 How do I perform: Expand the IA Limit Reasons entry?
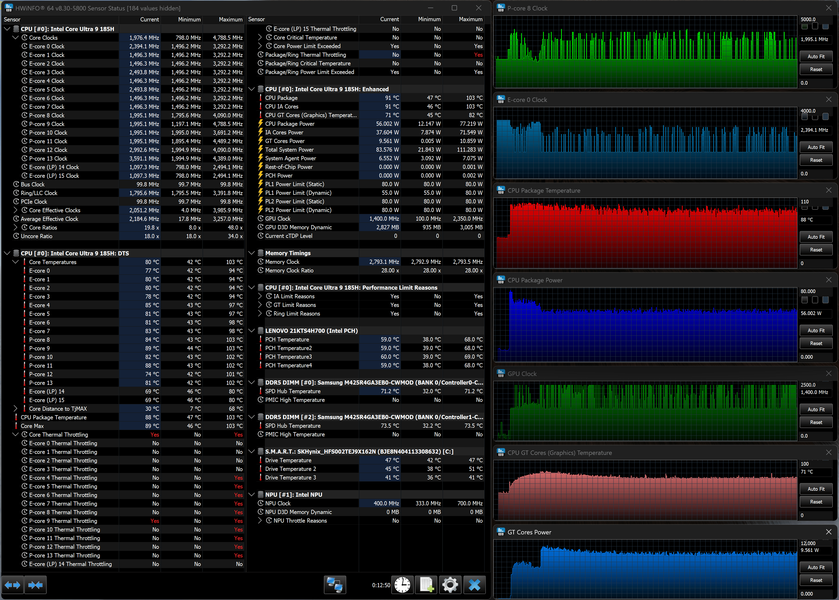pos(260,296)
